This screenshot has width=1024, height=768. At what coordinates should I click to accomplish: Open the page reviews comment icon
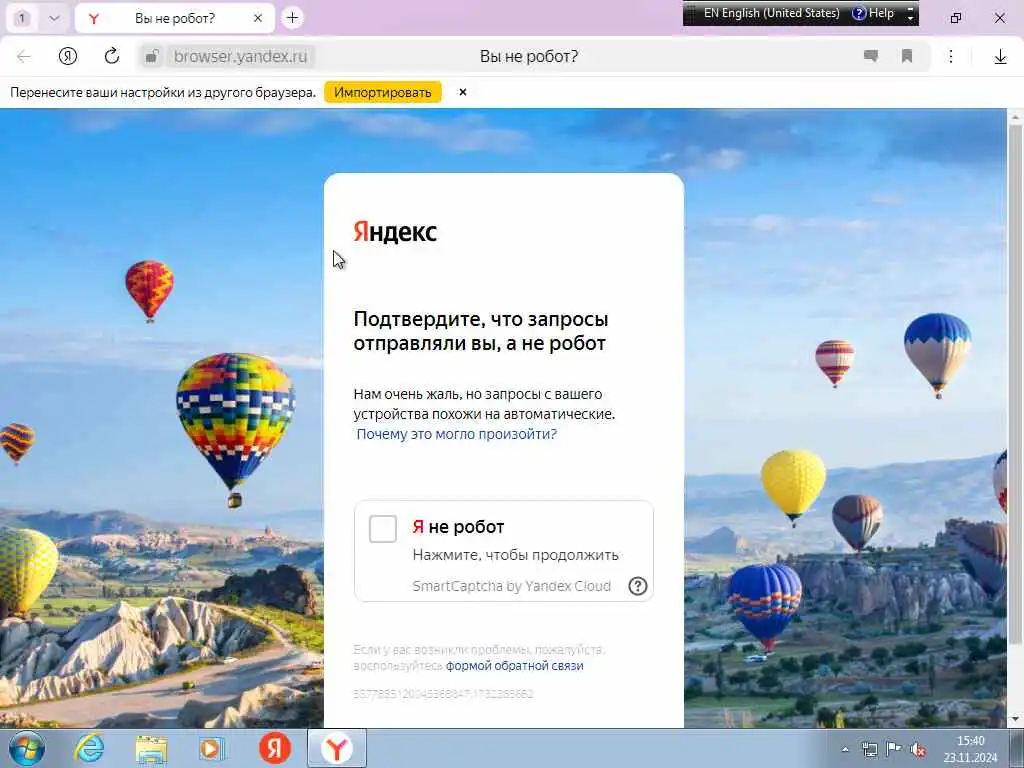[871, 56]
